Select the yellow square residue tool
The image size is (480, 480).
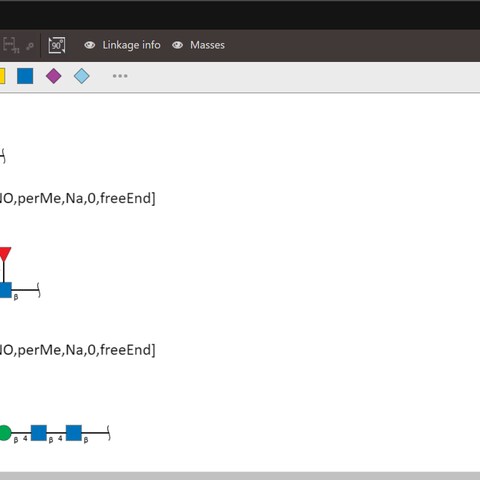(2, 76)
